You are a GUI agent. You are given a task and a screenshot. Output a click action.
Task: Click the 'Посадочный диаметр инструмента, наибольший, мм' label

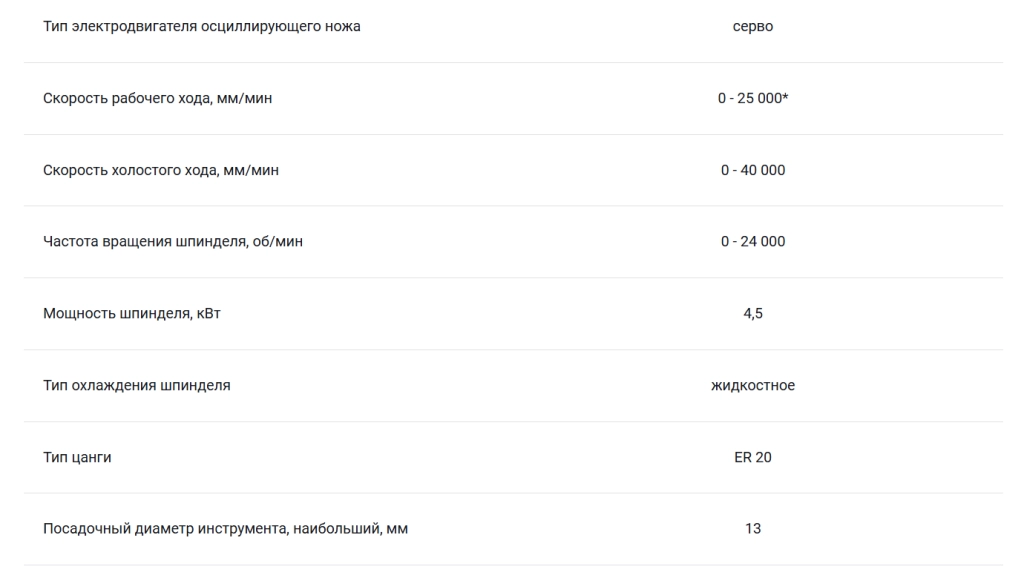coord(225,529)
